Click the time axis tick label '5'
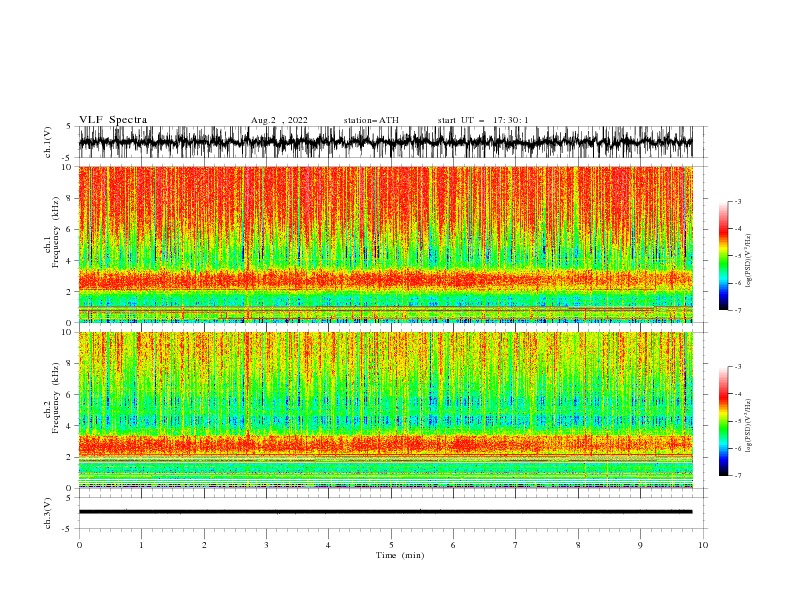 pyautogui.click(x=391, y=545)
